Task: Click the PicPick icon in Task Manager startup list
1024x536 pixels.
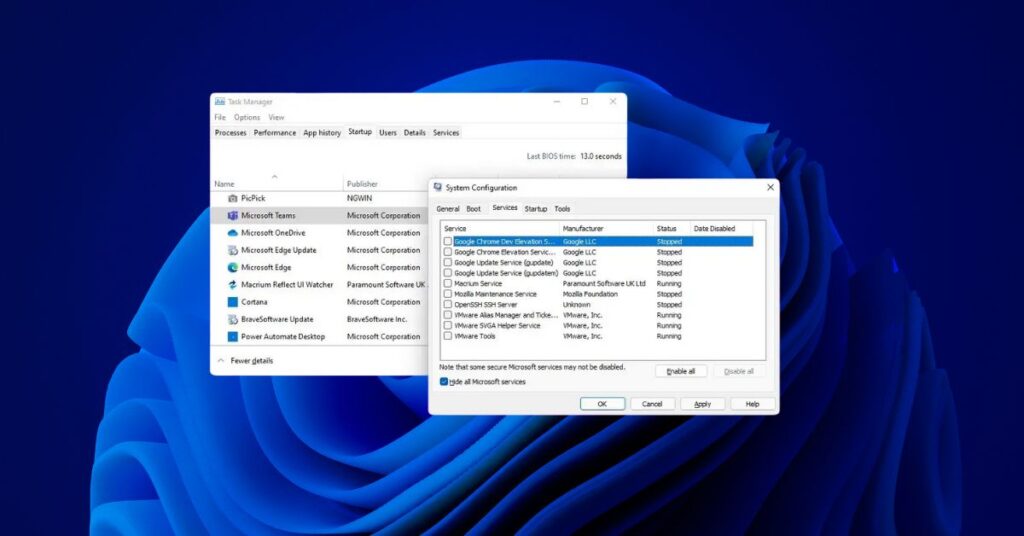Action: tap(232, 198)
